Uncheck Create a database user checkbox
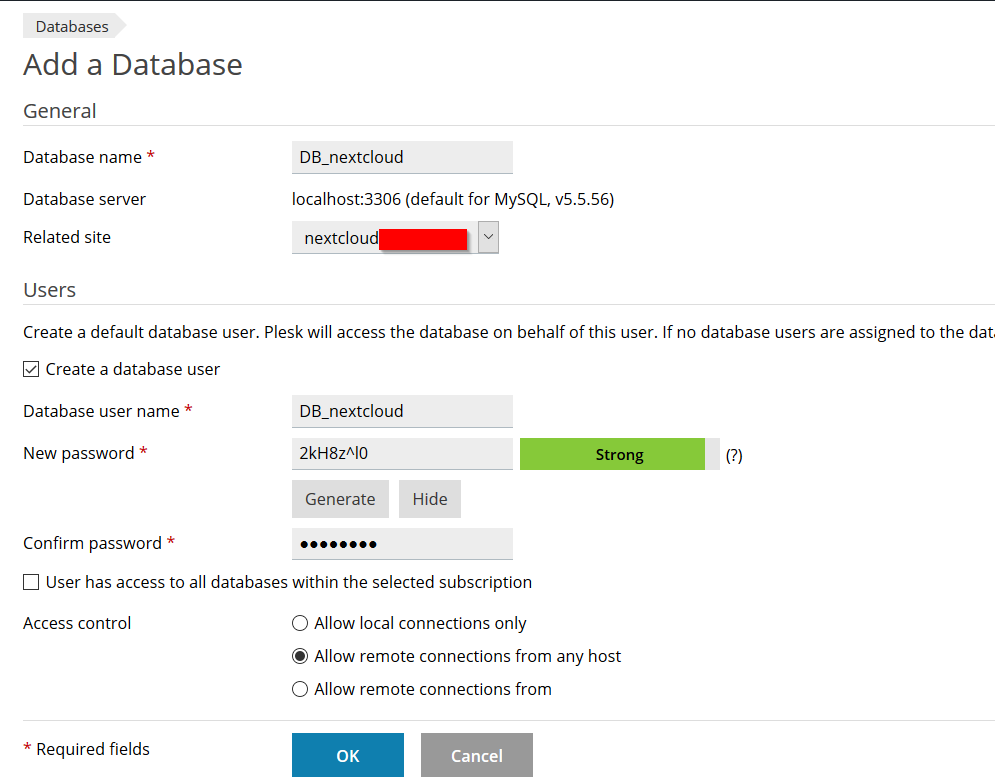This screenshot has width=995, height=782. (31, 369)
